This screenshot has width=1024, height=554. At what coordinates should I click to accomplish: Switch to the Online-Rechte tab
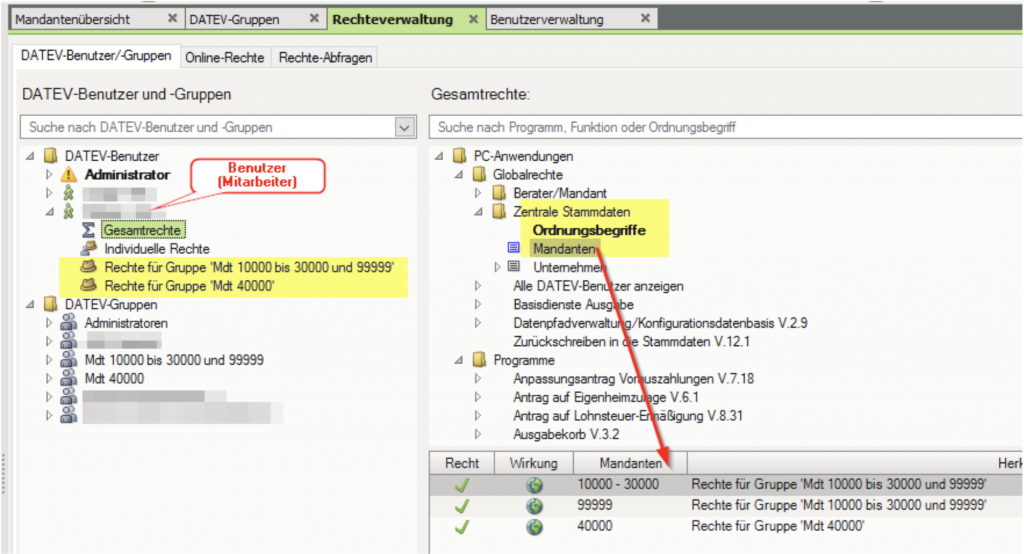click(225, 57)
